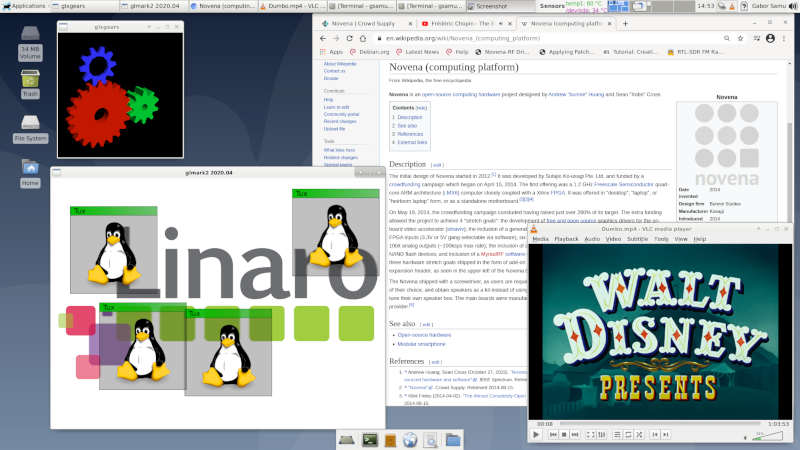Skip to next media in VLC
This screenshot has width=800, height=450.
point(575,435)
